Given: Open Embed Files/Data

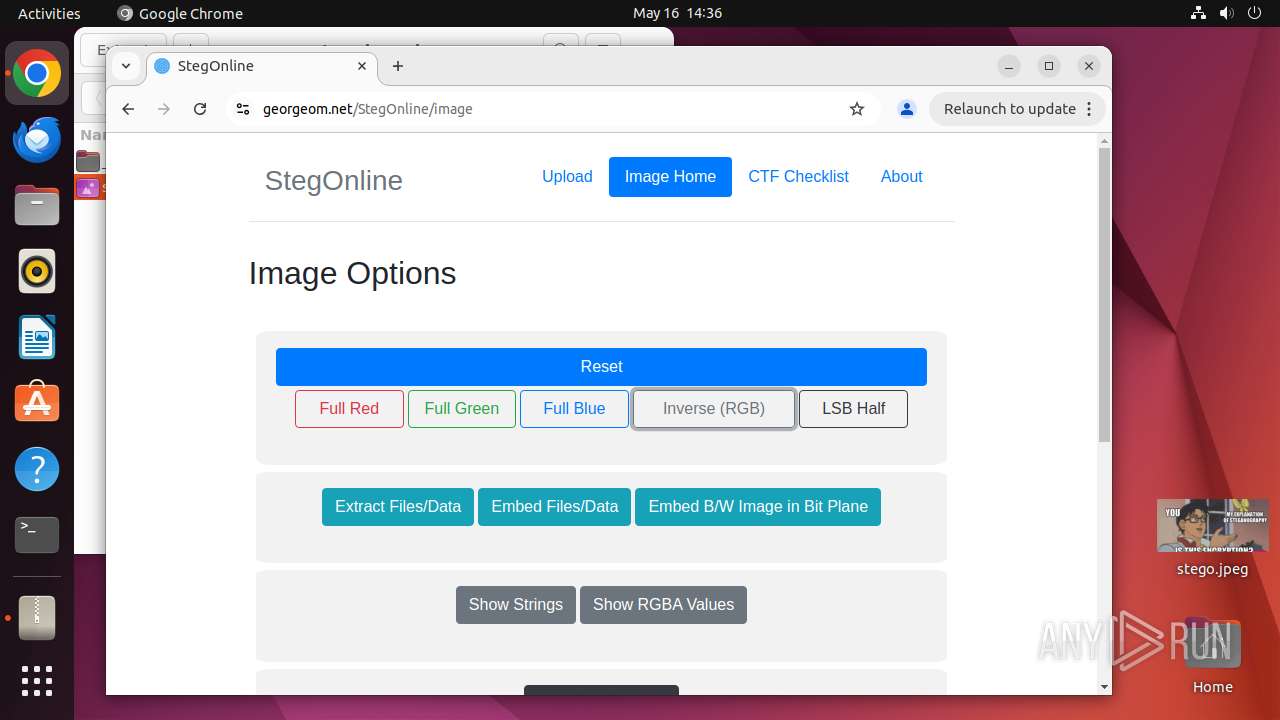Looking at the screenshot, I should [555, 507].
